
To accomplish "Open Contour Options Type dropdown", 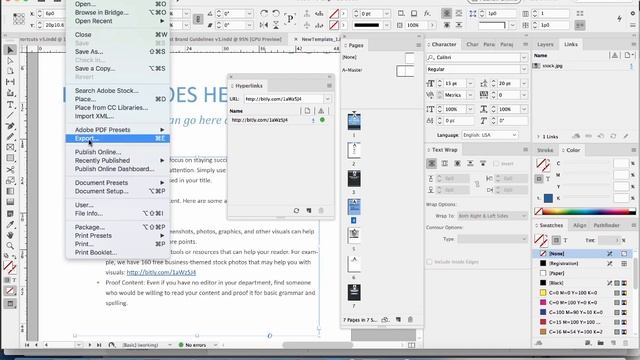I will (x=492, y=239).
